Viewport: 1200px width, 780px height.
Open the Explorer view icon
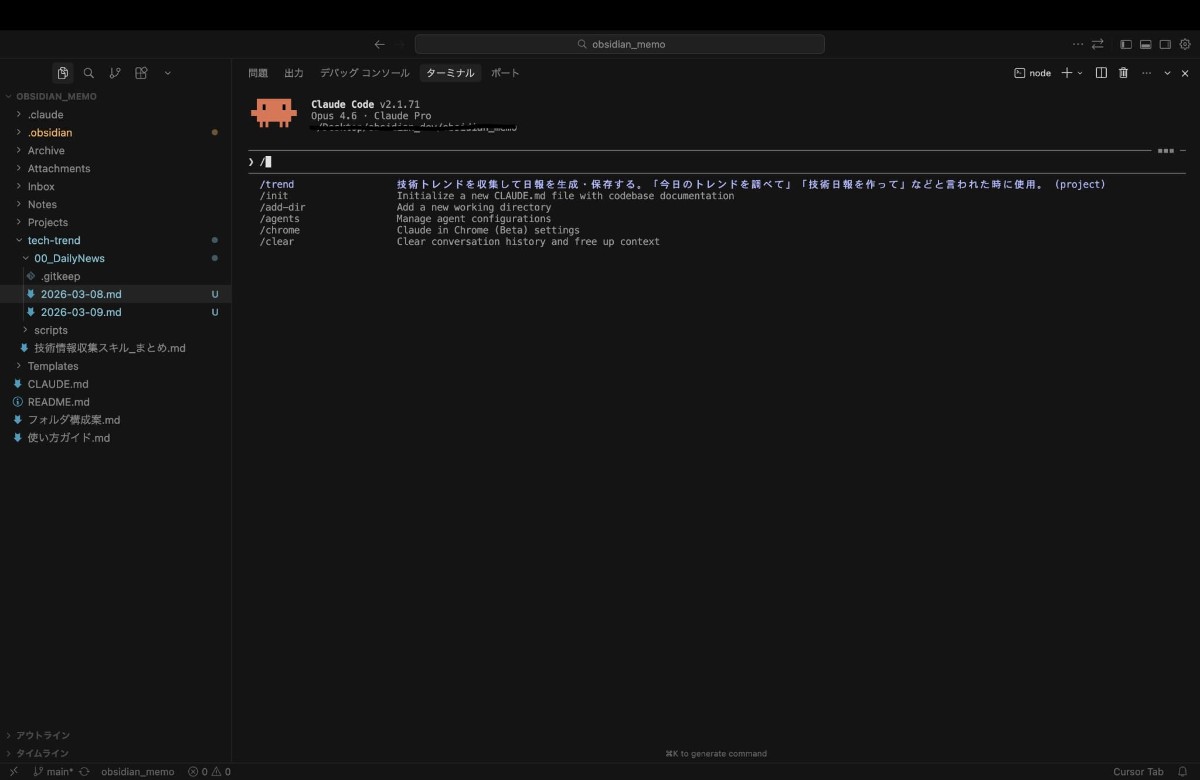point(63,73)
